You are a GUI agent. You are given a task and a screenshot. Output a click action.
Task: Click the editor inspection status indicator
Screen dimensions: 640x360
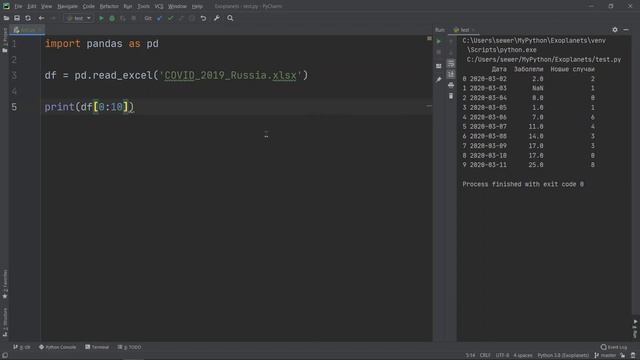429,38
